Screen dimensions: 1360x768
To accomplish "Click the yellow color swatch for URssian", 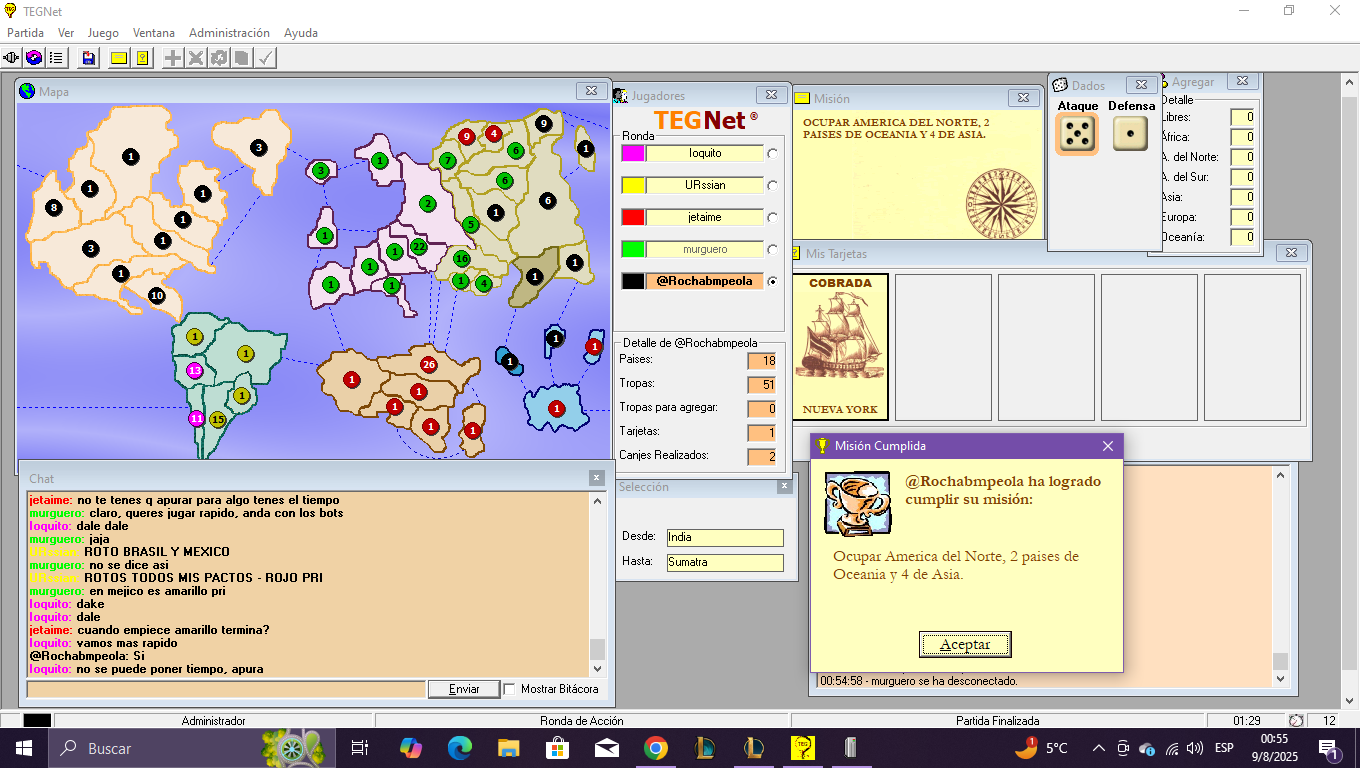I will point(633,185).
